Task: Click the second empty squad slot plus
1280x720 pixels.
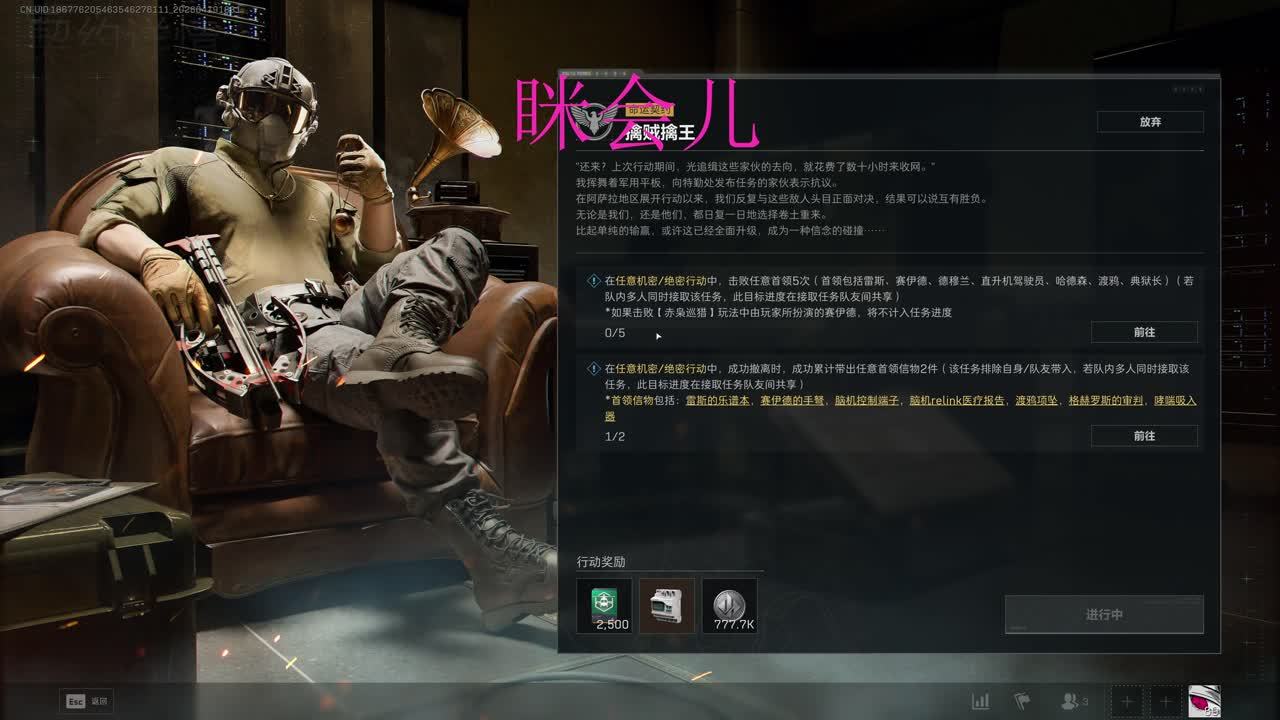Action: click(1165, 701)
